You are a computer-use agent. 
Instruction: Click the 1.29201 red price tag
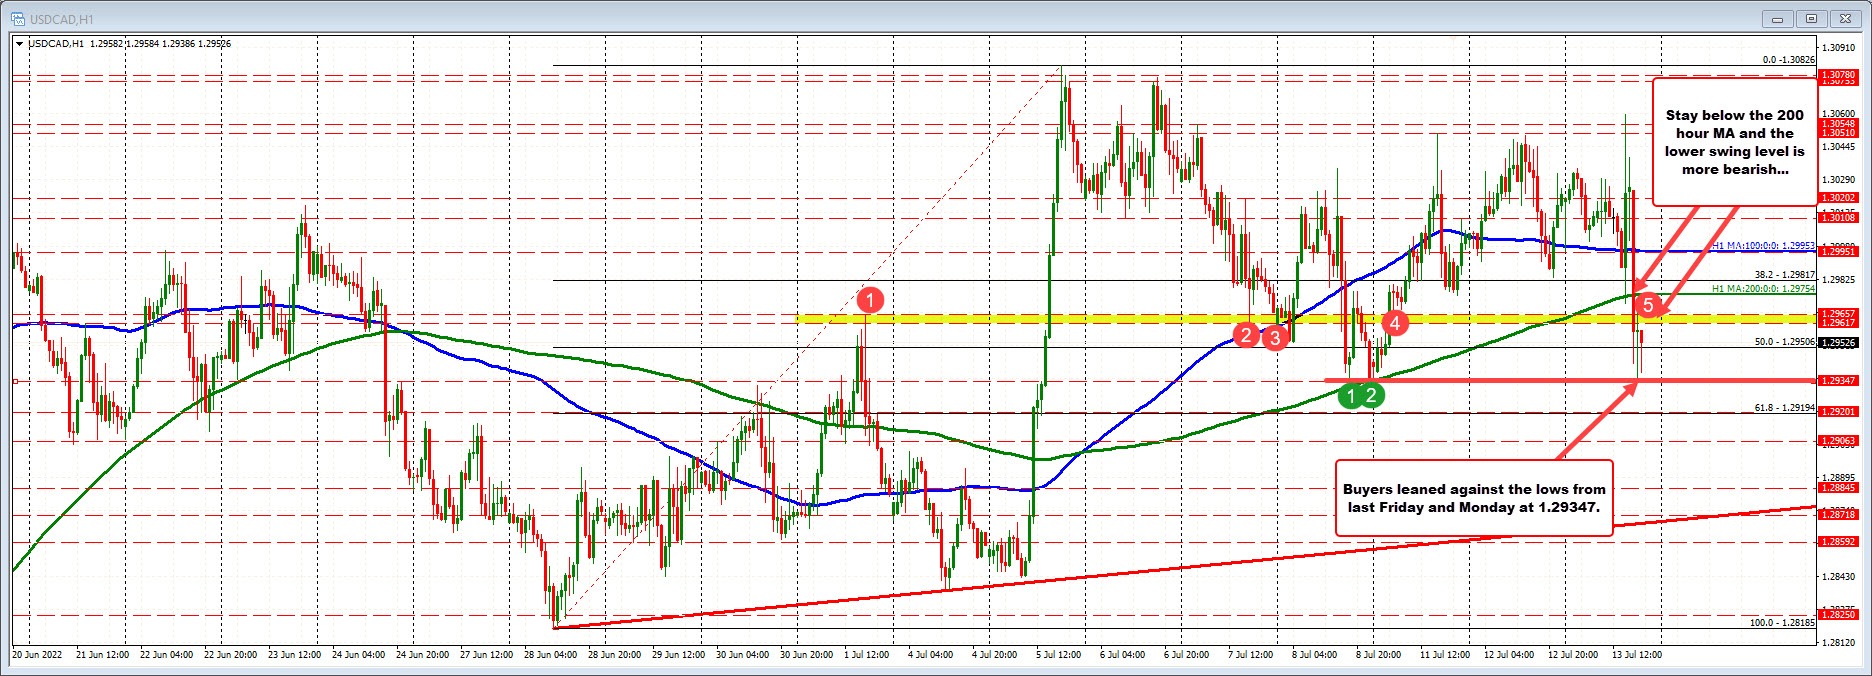1838,411
